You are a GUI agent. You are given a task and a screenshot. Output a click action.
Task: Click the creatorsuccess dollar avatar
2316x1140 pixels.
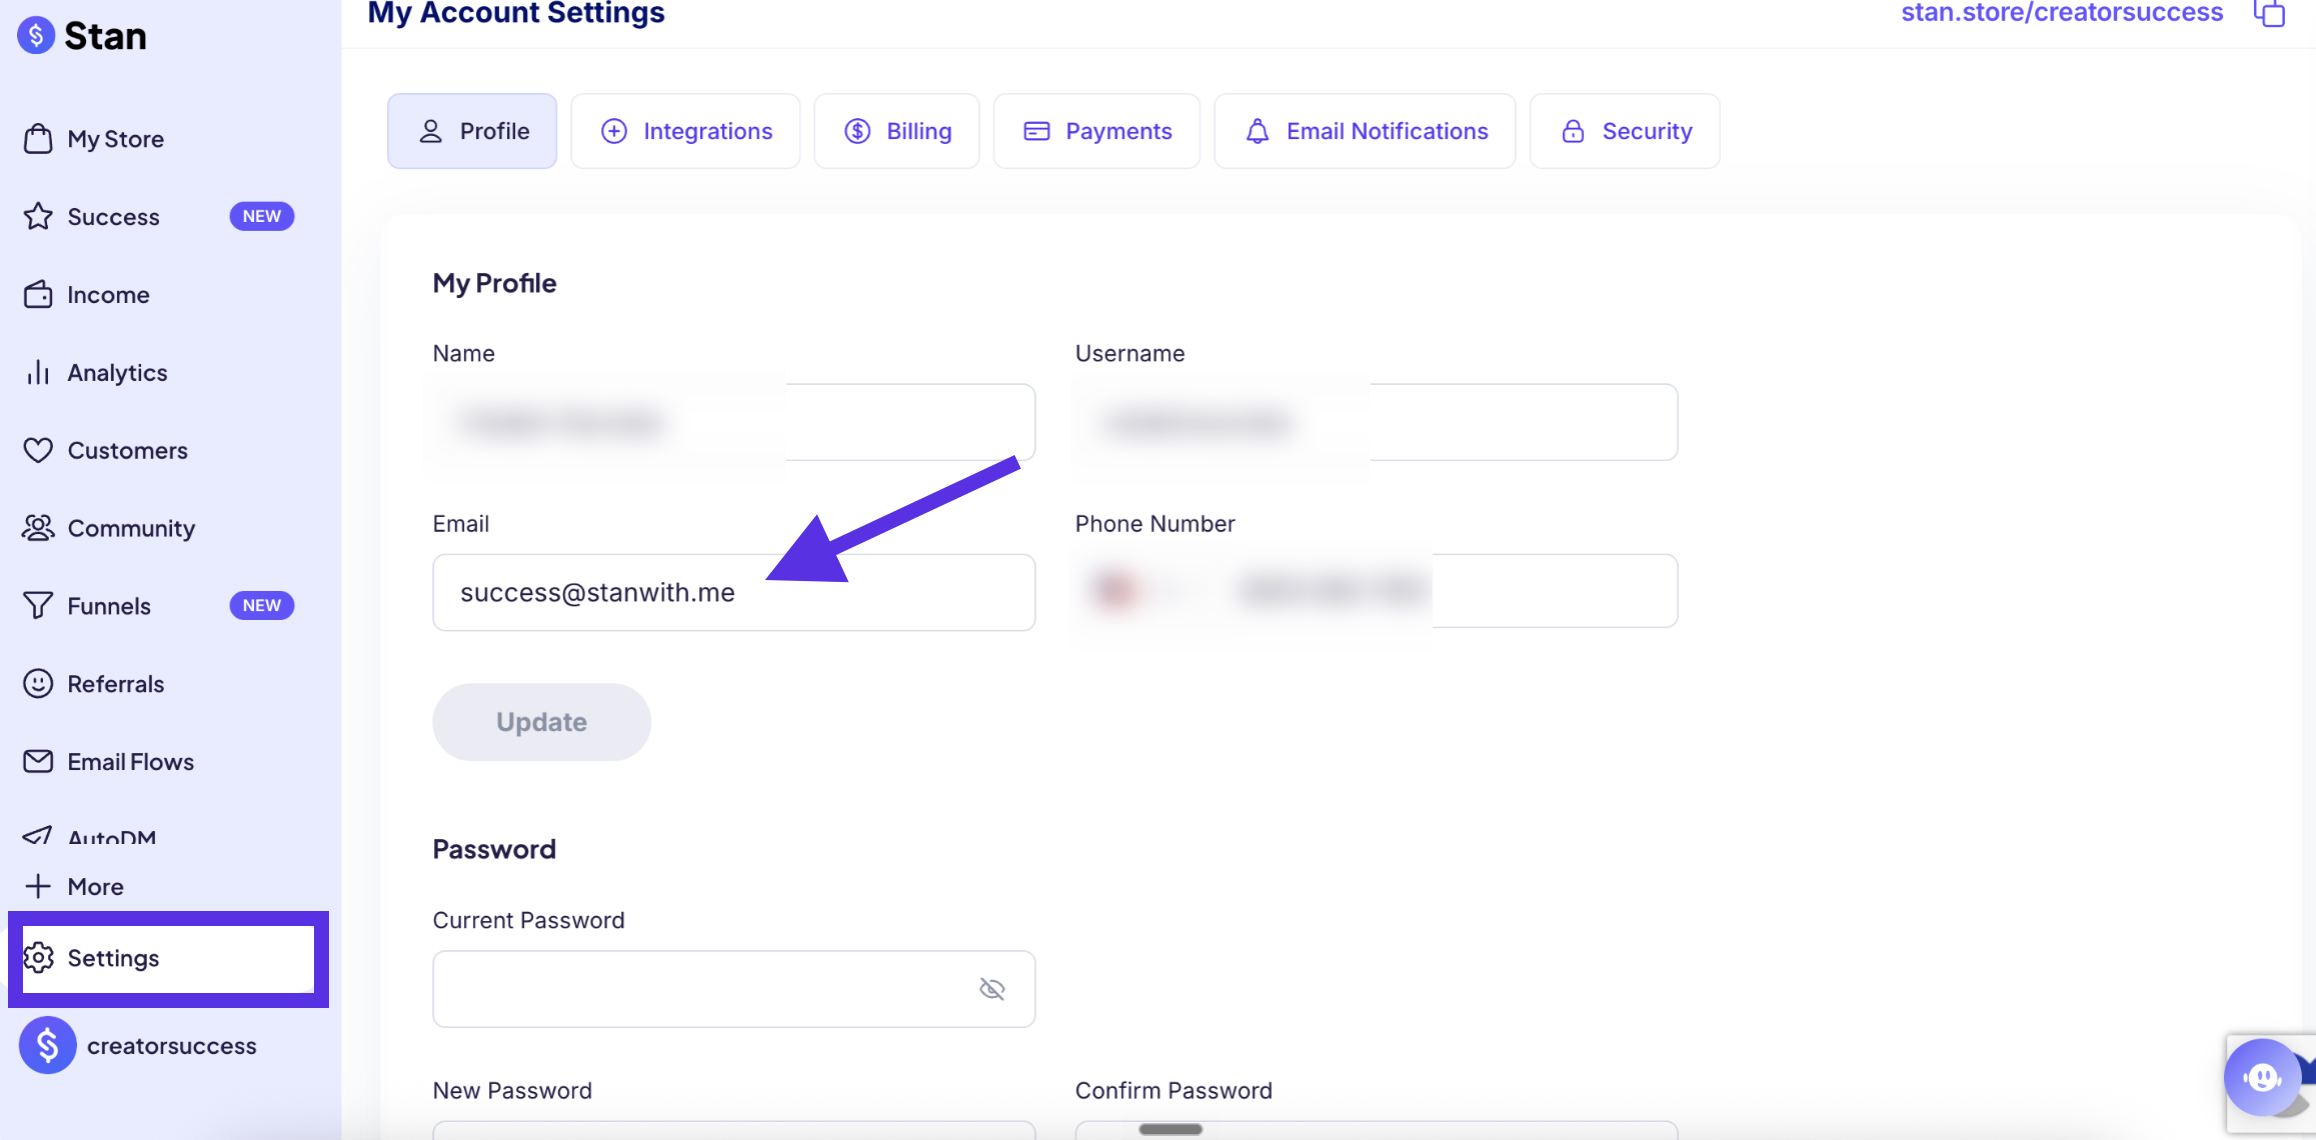point(47,1045)
